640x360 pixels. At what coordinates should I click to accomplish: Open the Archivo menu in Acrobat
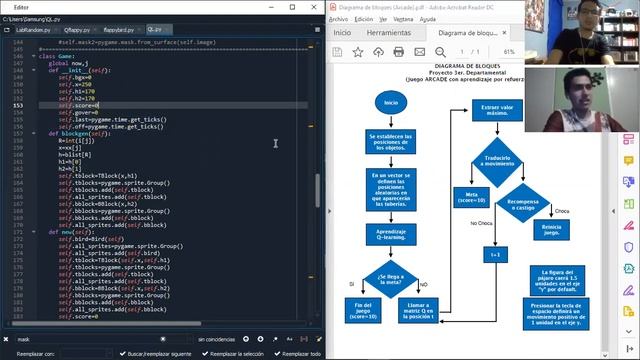pos(338,19)
